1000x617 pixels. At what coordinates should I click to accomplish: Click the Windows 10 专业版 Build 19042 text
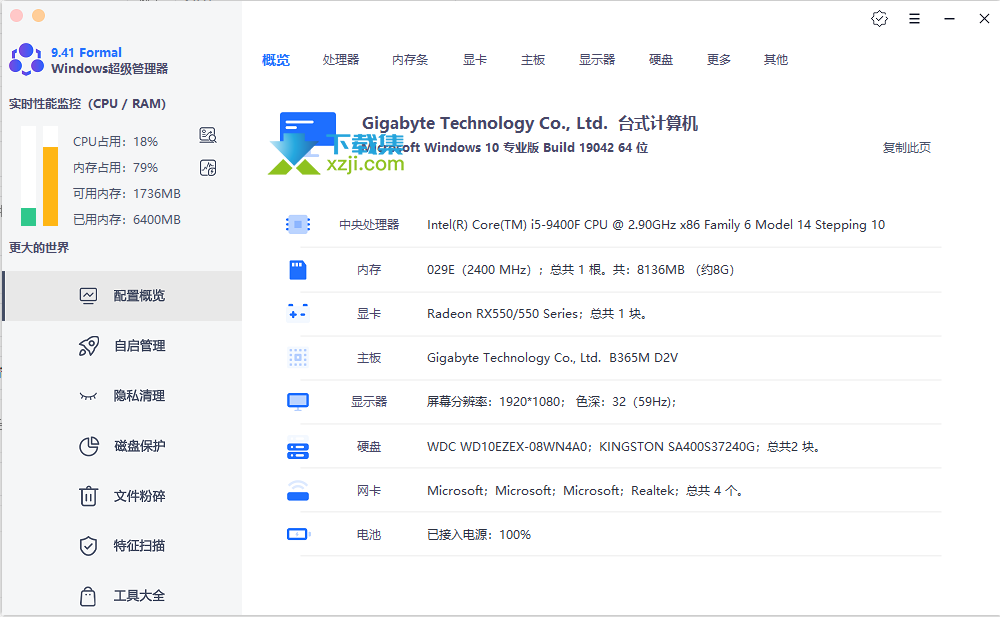click(504, 148)
